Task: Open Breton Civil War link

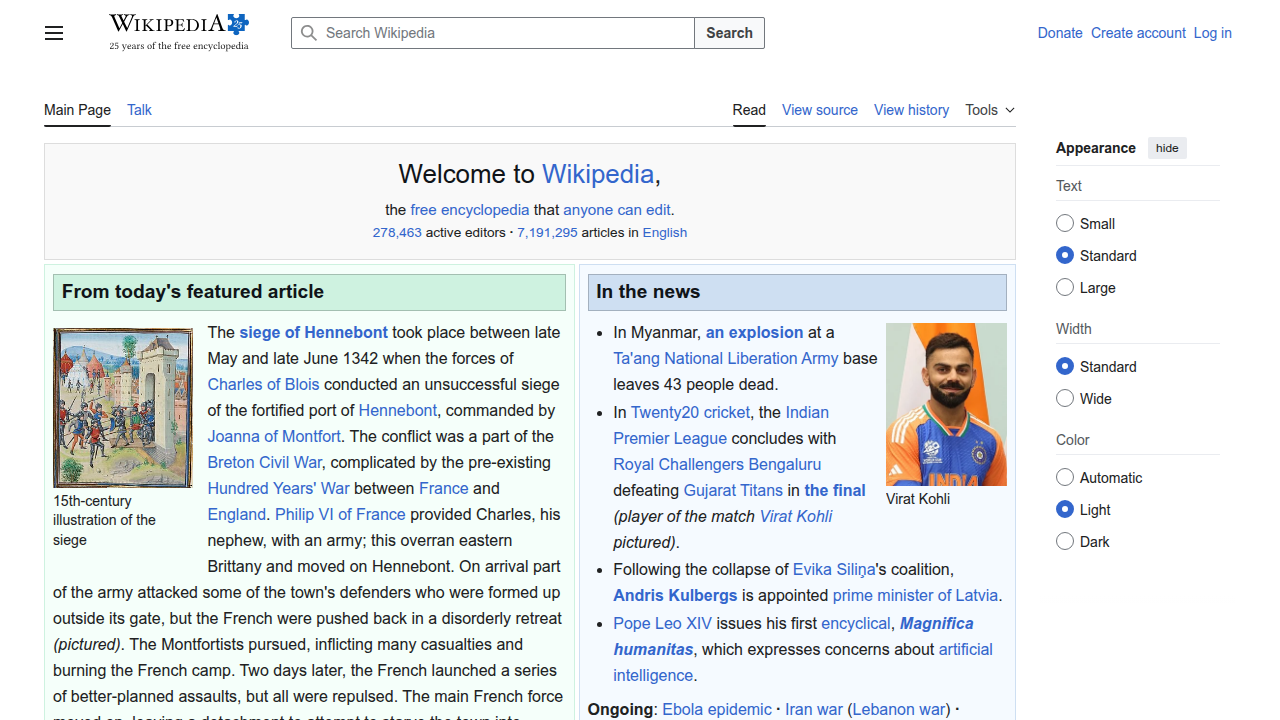Action: point(265,462)
